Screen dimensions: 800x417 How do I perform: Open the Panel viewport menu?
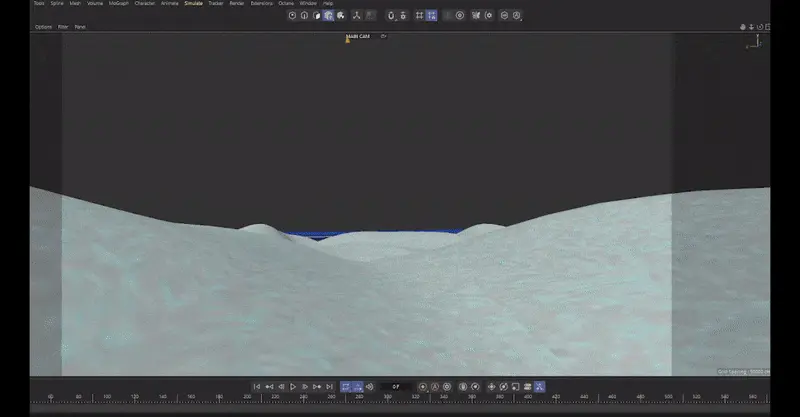[x=80, y=27]
